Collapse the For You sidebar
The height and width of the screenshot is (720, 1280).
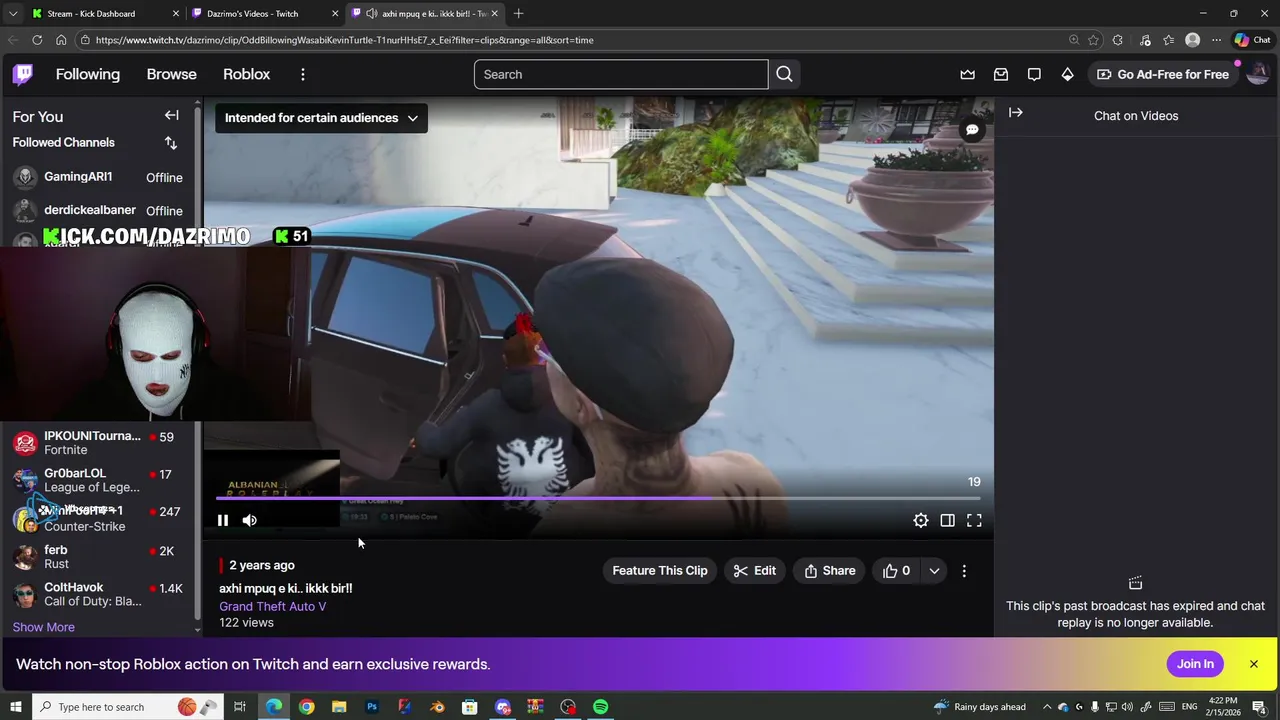tap(171, 116)
